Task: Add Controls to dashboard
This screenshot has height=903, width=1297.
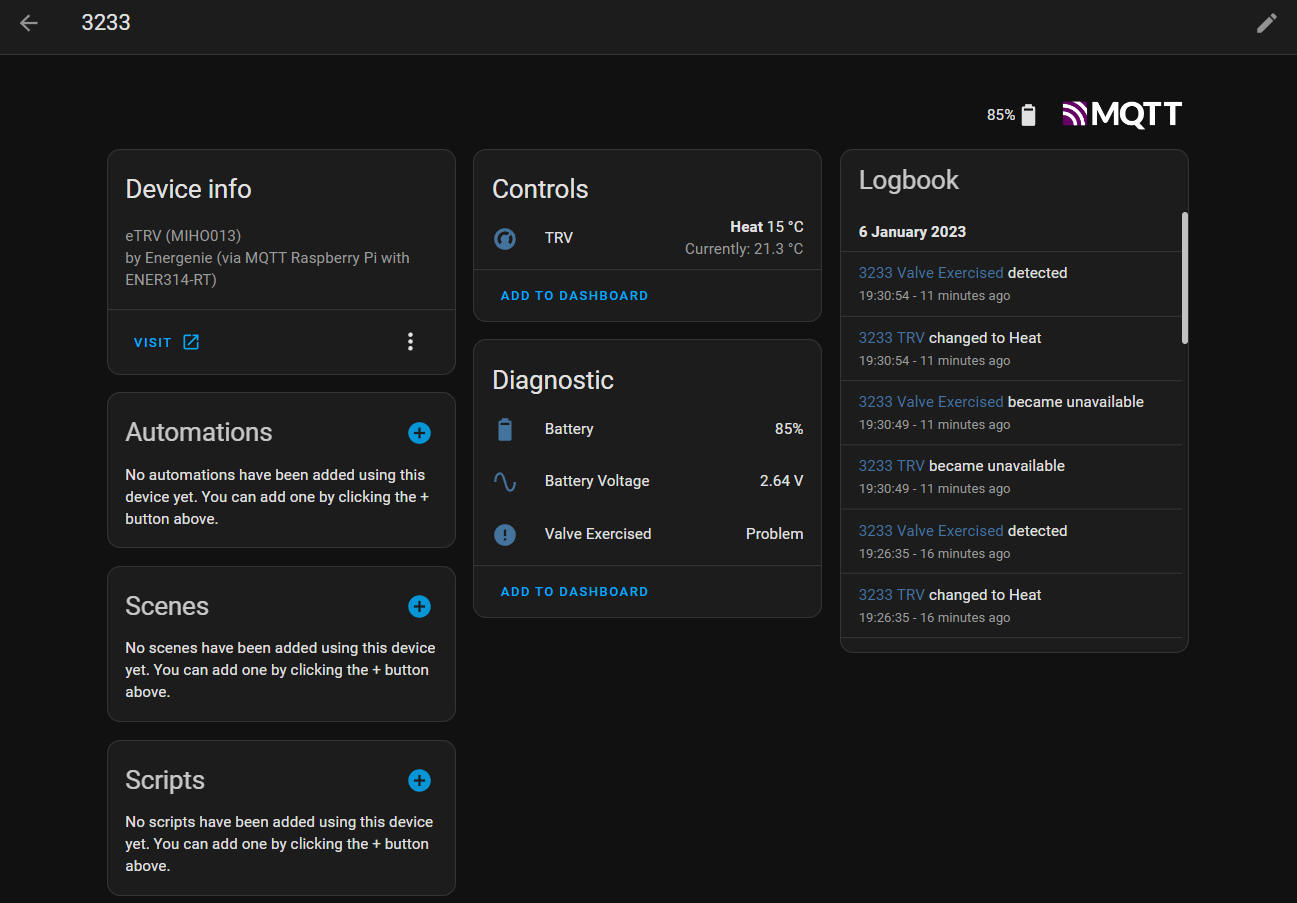Action: [574, 296]
